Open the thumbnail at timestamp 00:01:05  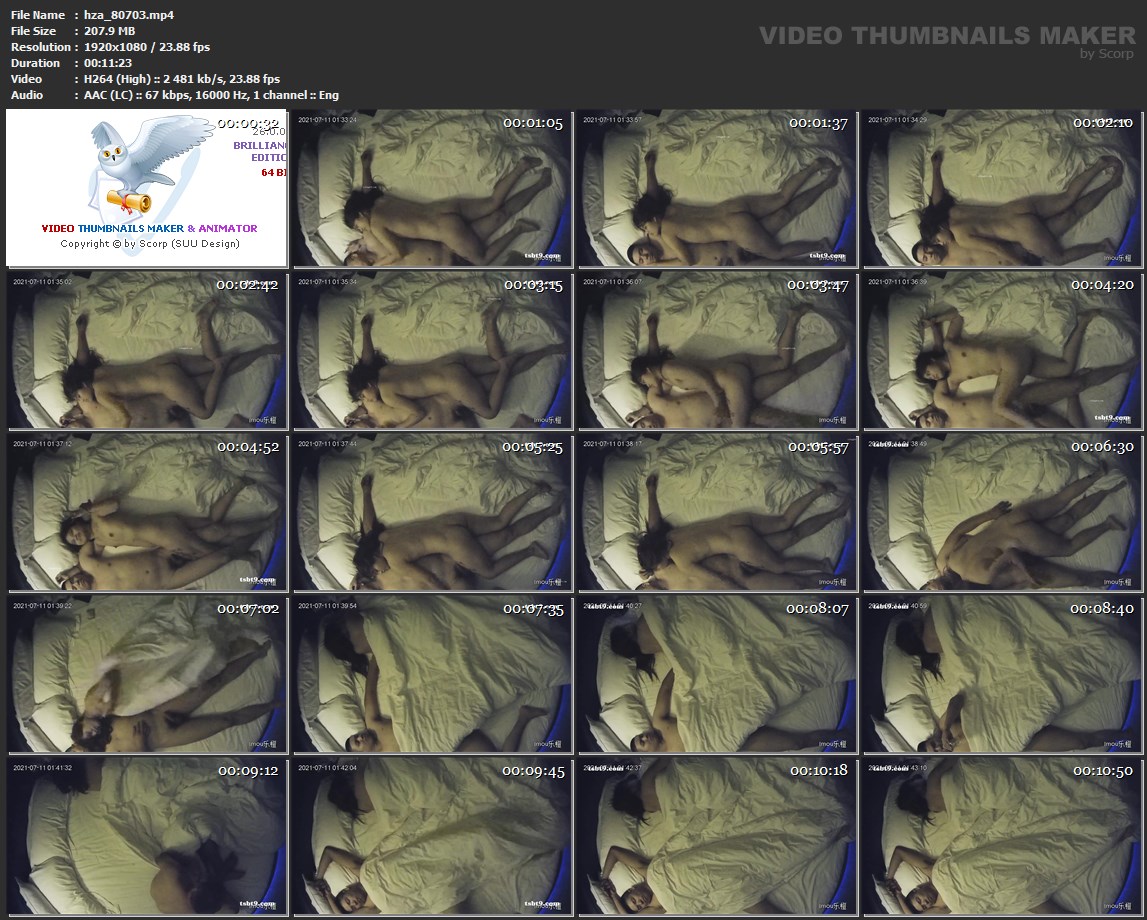[432, 188]
